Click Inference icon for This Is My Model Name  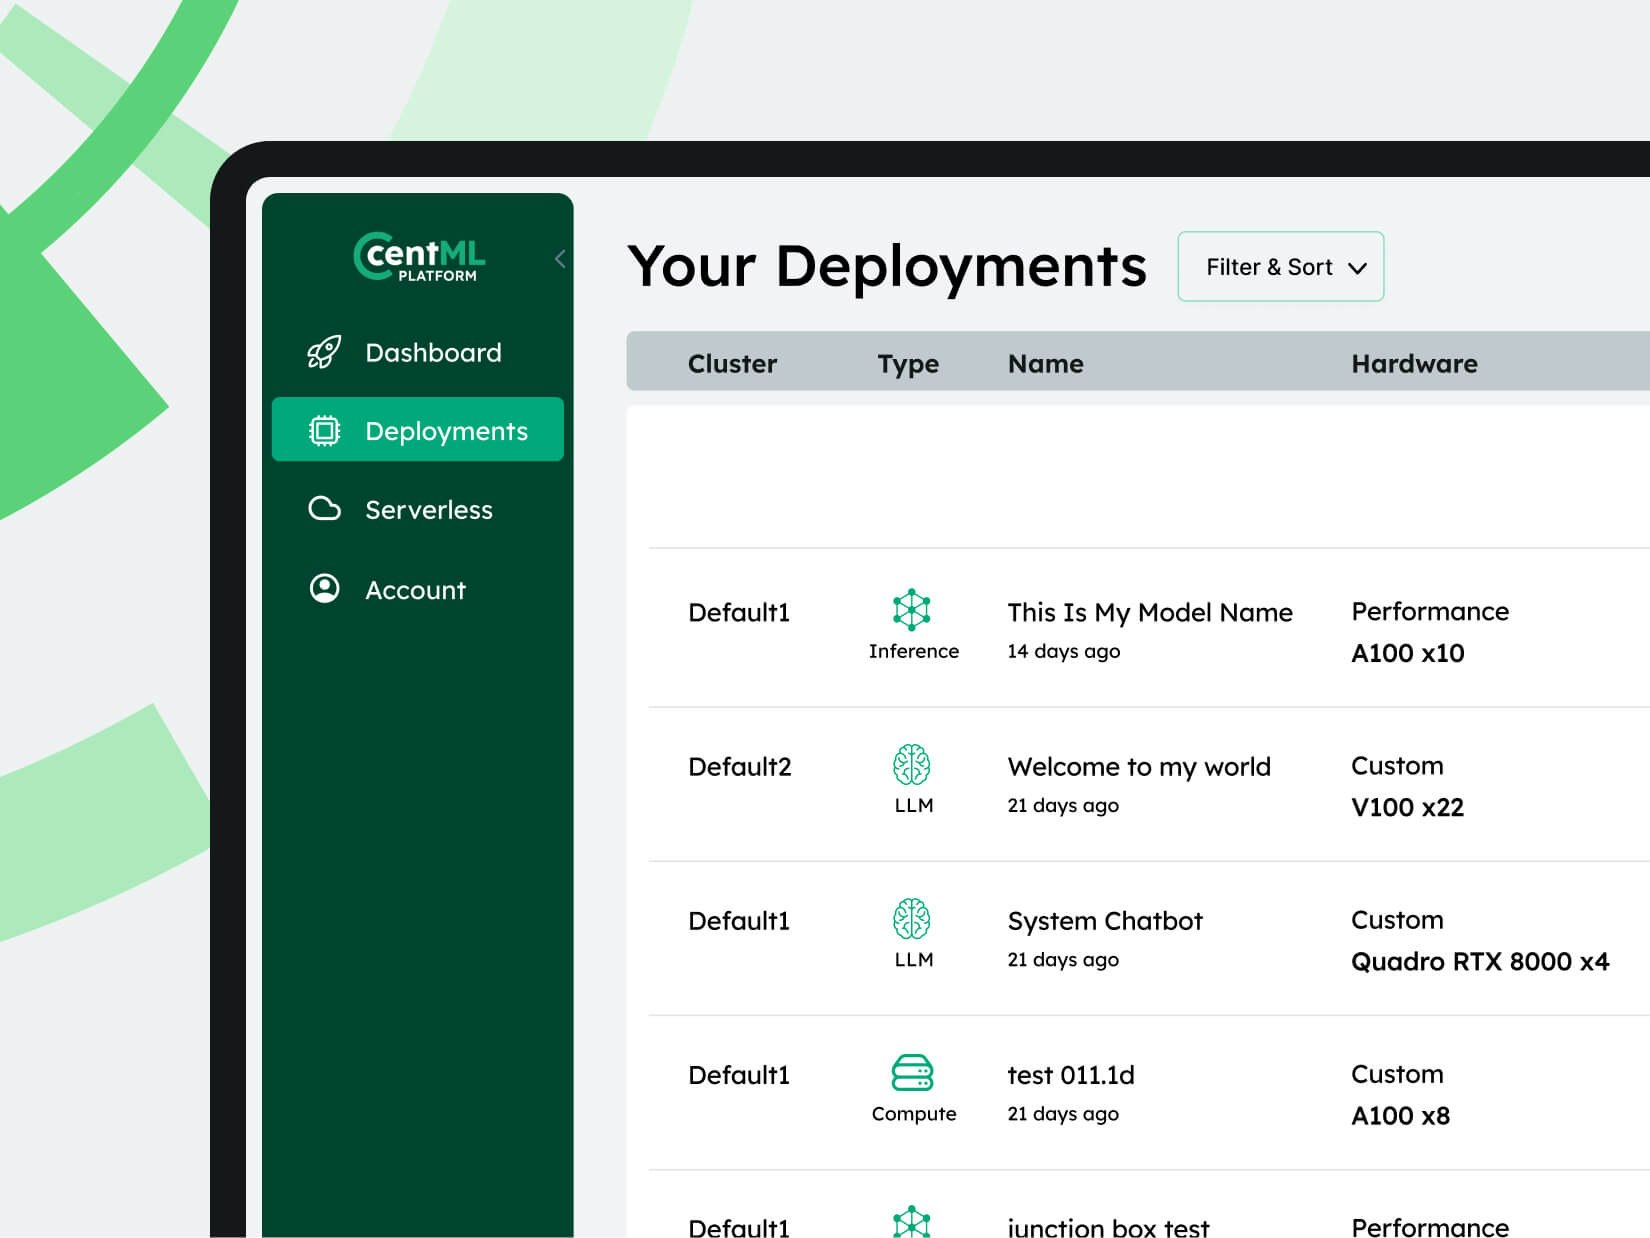(912, 609)
